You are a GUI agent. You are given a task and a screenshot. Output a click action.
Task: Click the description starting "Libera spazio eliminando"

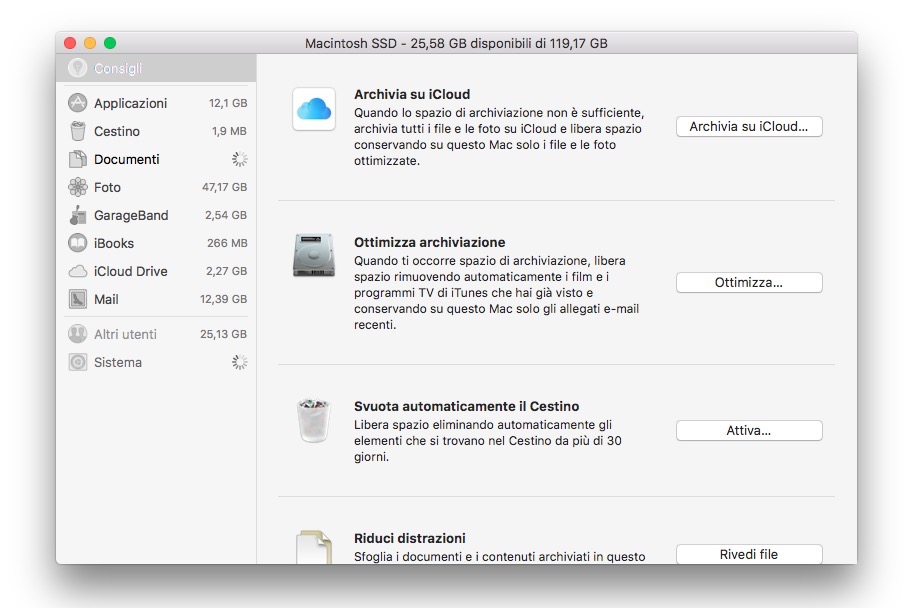coord(488,440)
